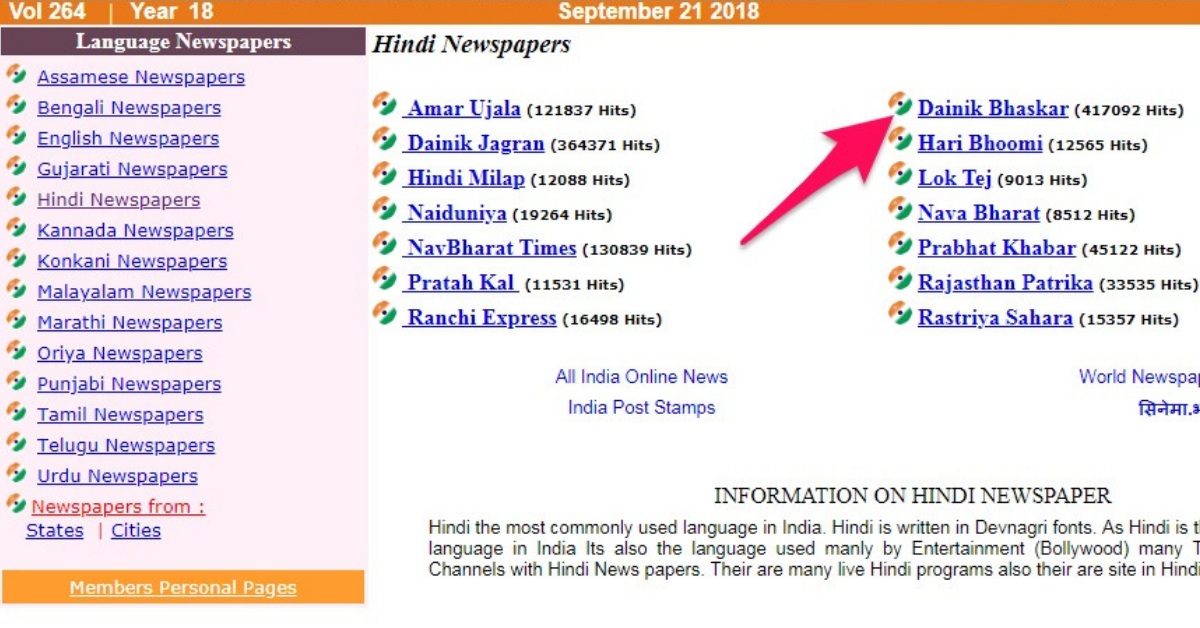Visit the Ranchi Express link
The image size is (1200, 628).
pos(481,319)
